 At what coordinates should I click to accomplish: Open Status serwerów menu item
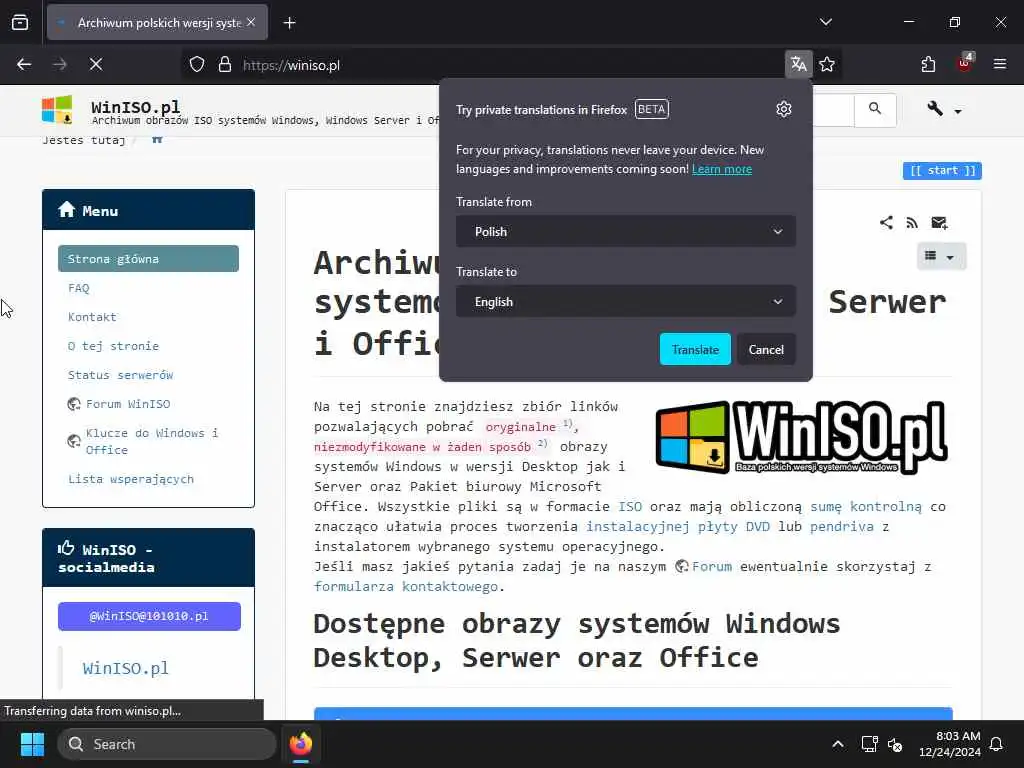click(120, 375)
